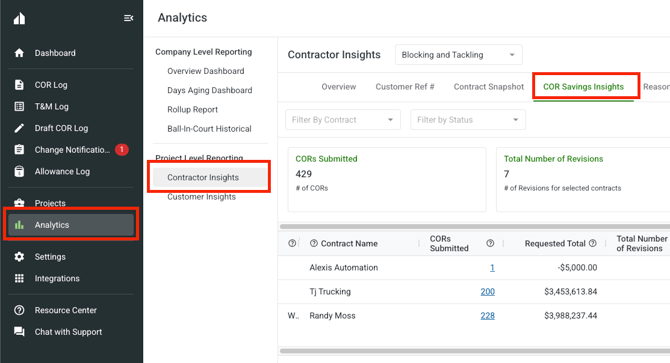The width and height of the screenshot is (670, 363).
Task: Click help icon beside CORs Submitted header
Action: [x=490, y=243]
